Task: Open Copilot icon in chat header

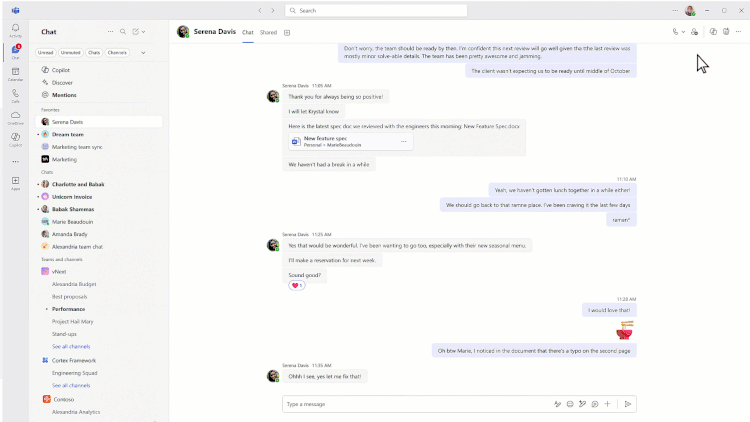Action: 713,32
